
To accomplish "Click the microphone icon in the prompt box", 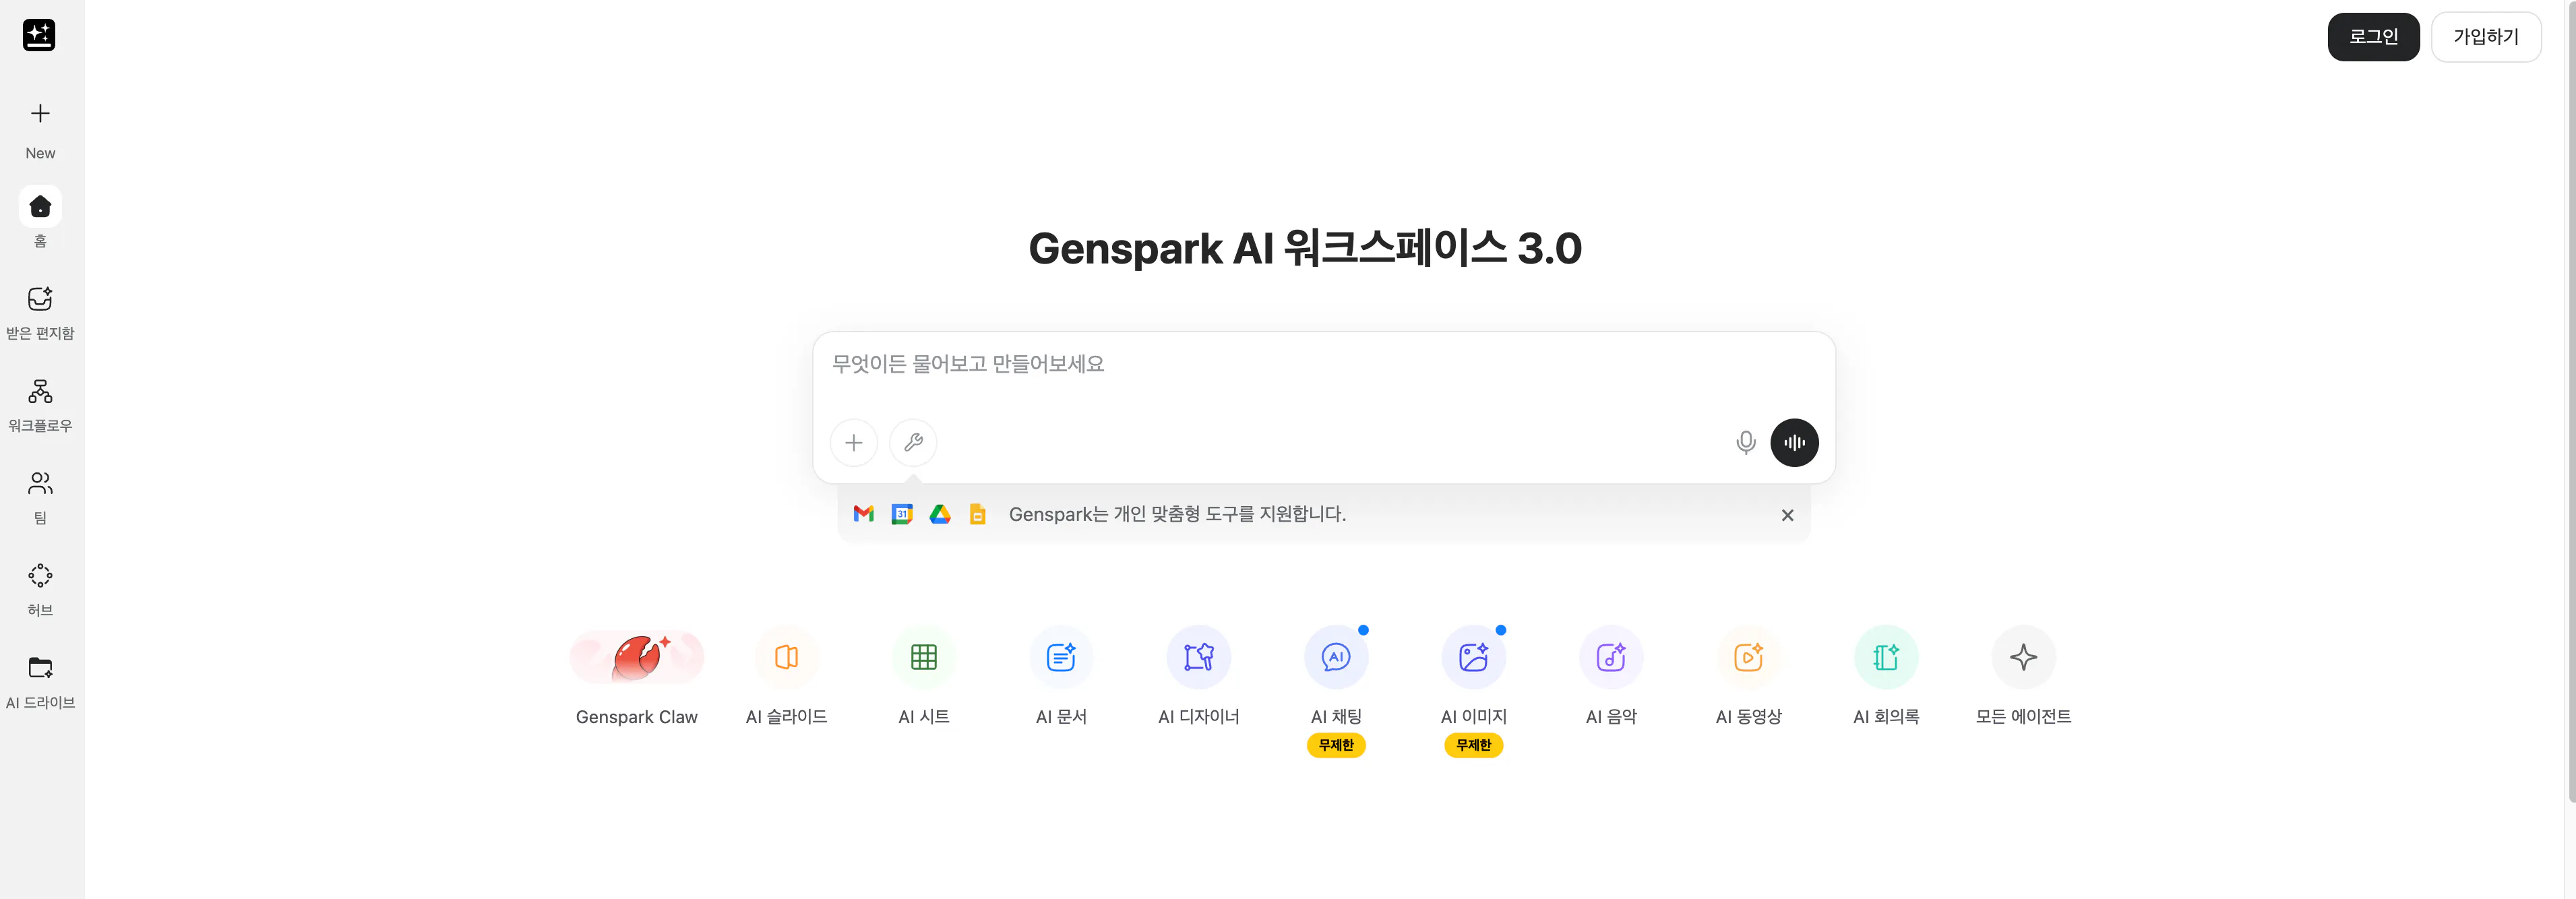I will (1745, 442).
